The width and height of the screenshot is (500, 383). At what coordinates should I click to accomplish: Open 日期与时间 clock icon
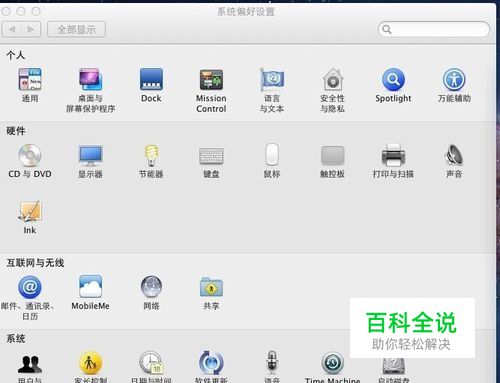coord(151,363)
